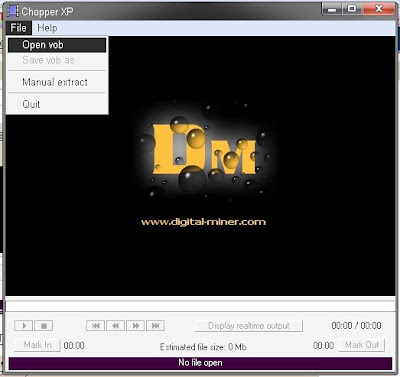Image resolution: width=400 pixels, height=377 pixels.
Task: Open the Help menu
Action: (x=47, y=28)
